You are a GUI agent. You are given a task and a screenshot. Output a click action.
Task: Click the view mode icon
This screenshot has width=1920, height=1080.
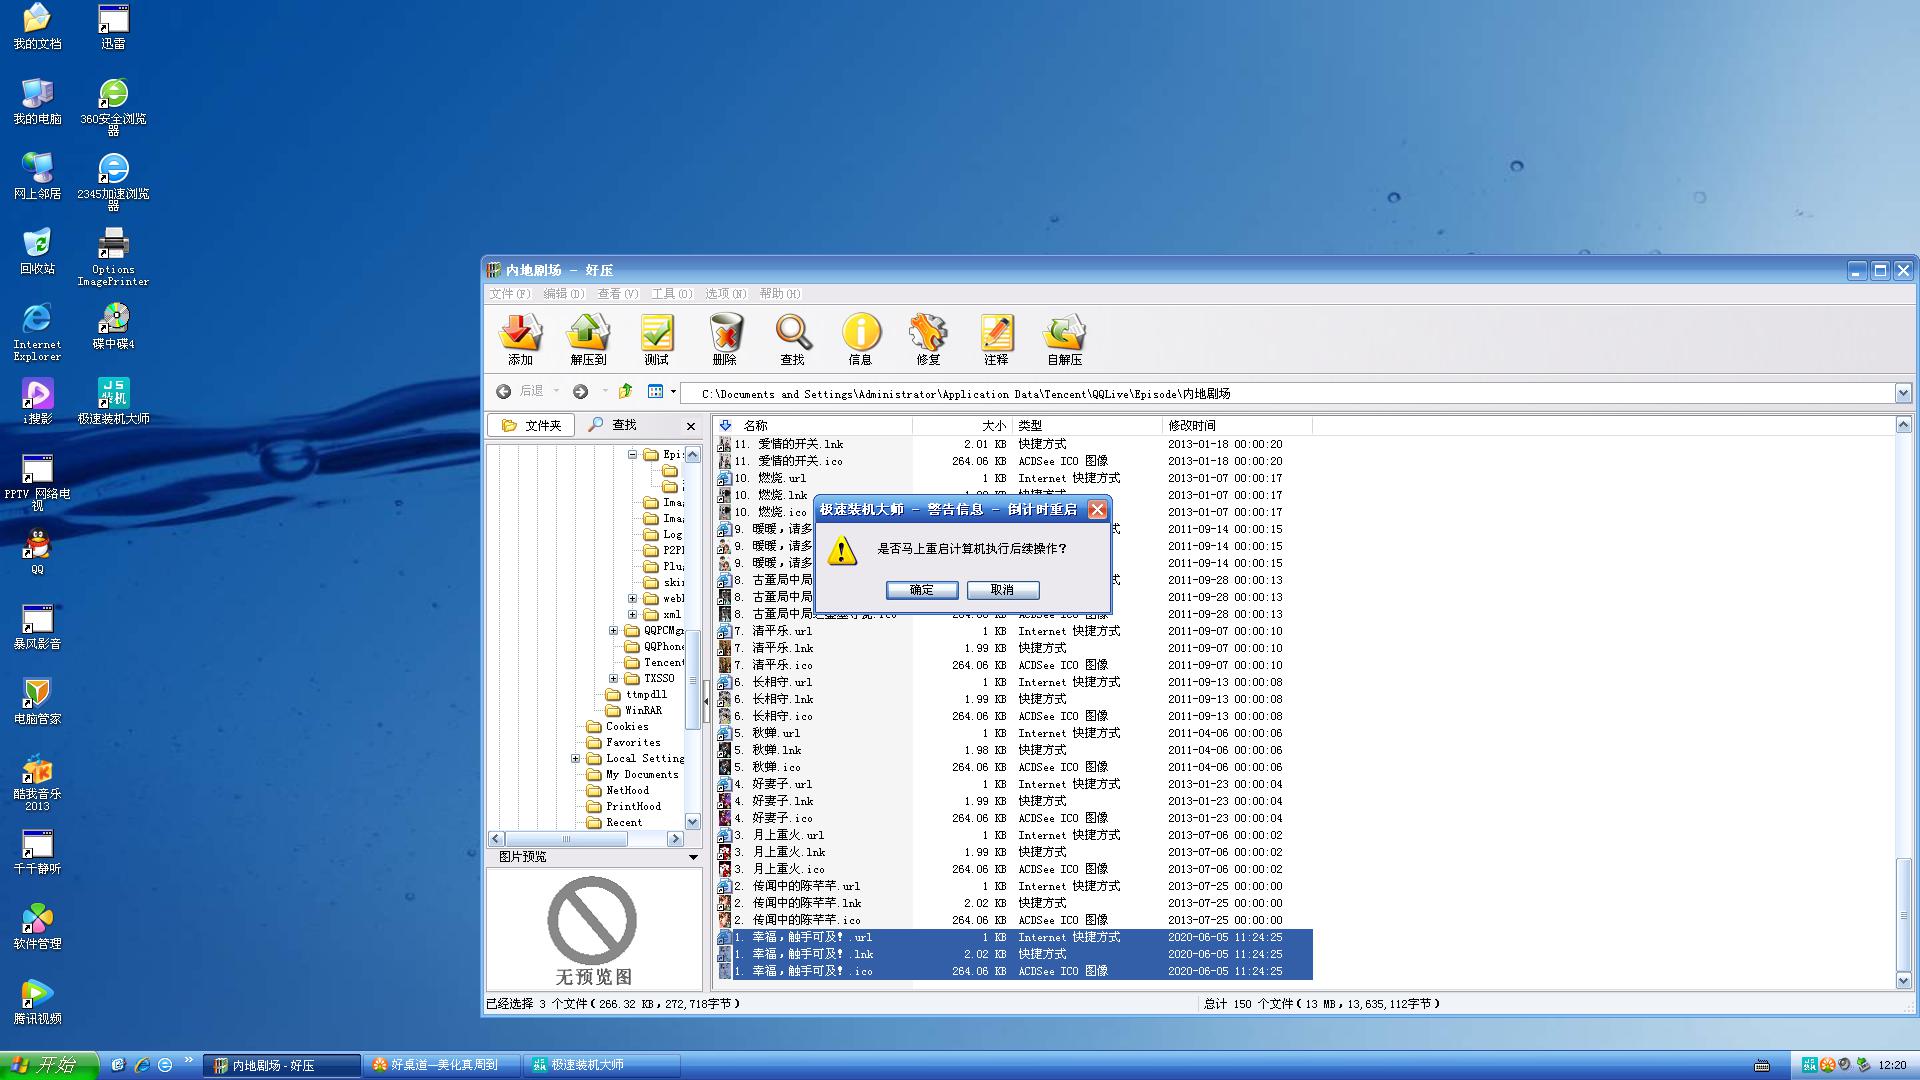pyautogui.click(x=655, y=392)
